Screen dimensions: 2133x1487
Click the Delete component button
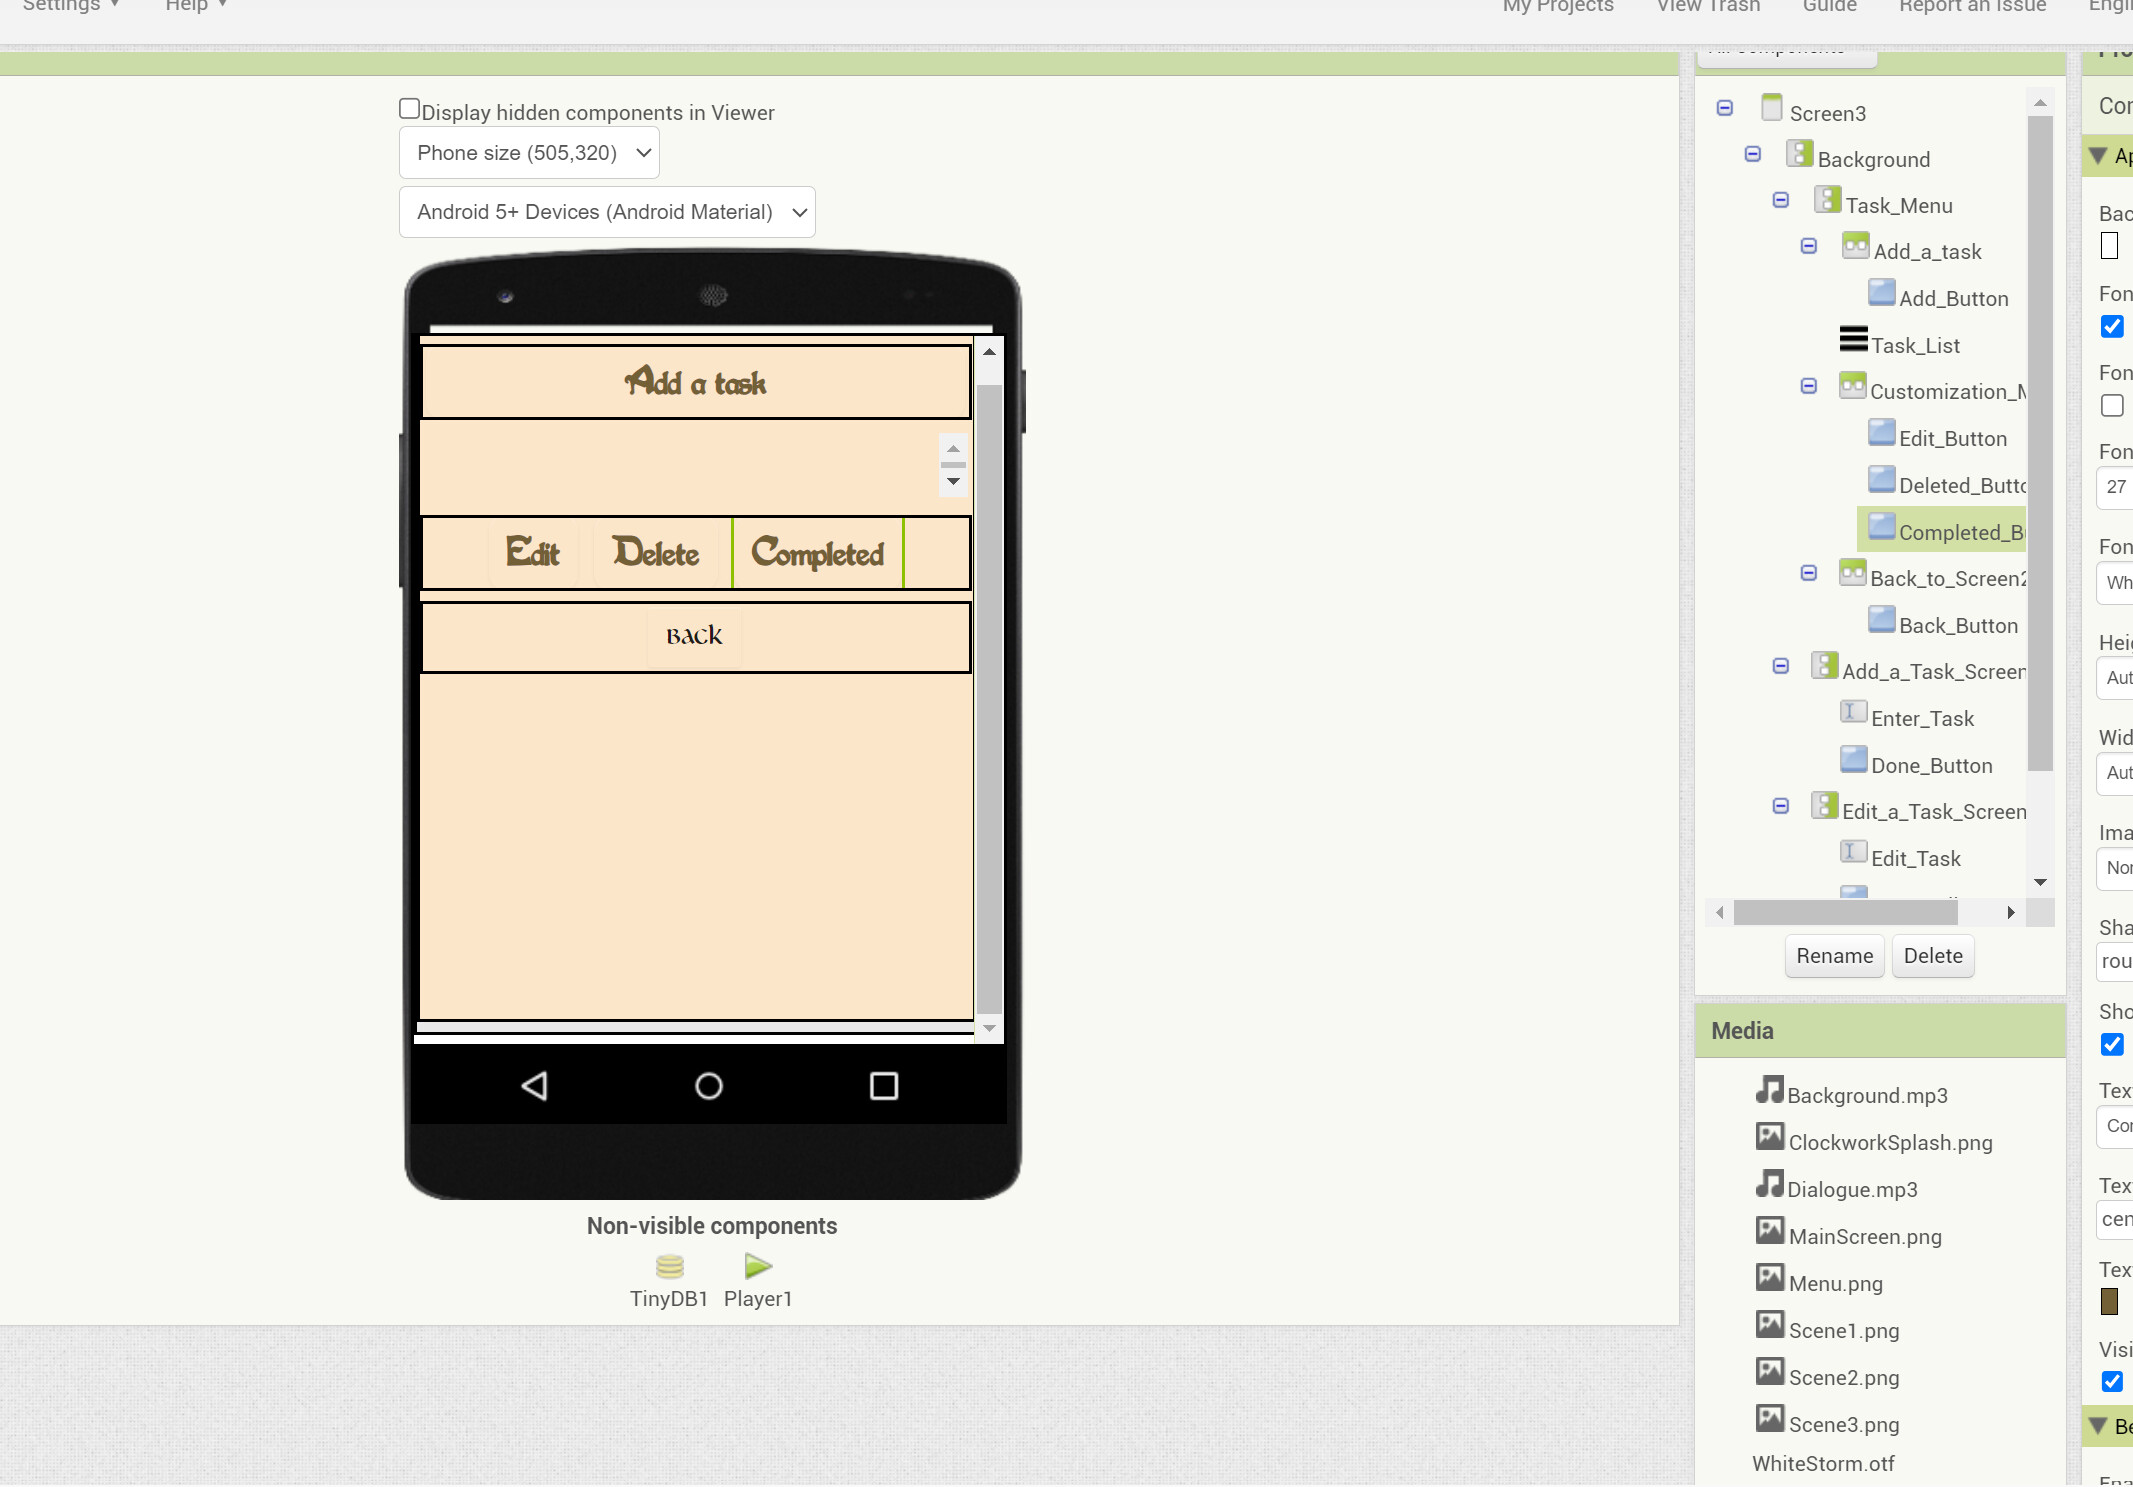coord(1932,956)
